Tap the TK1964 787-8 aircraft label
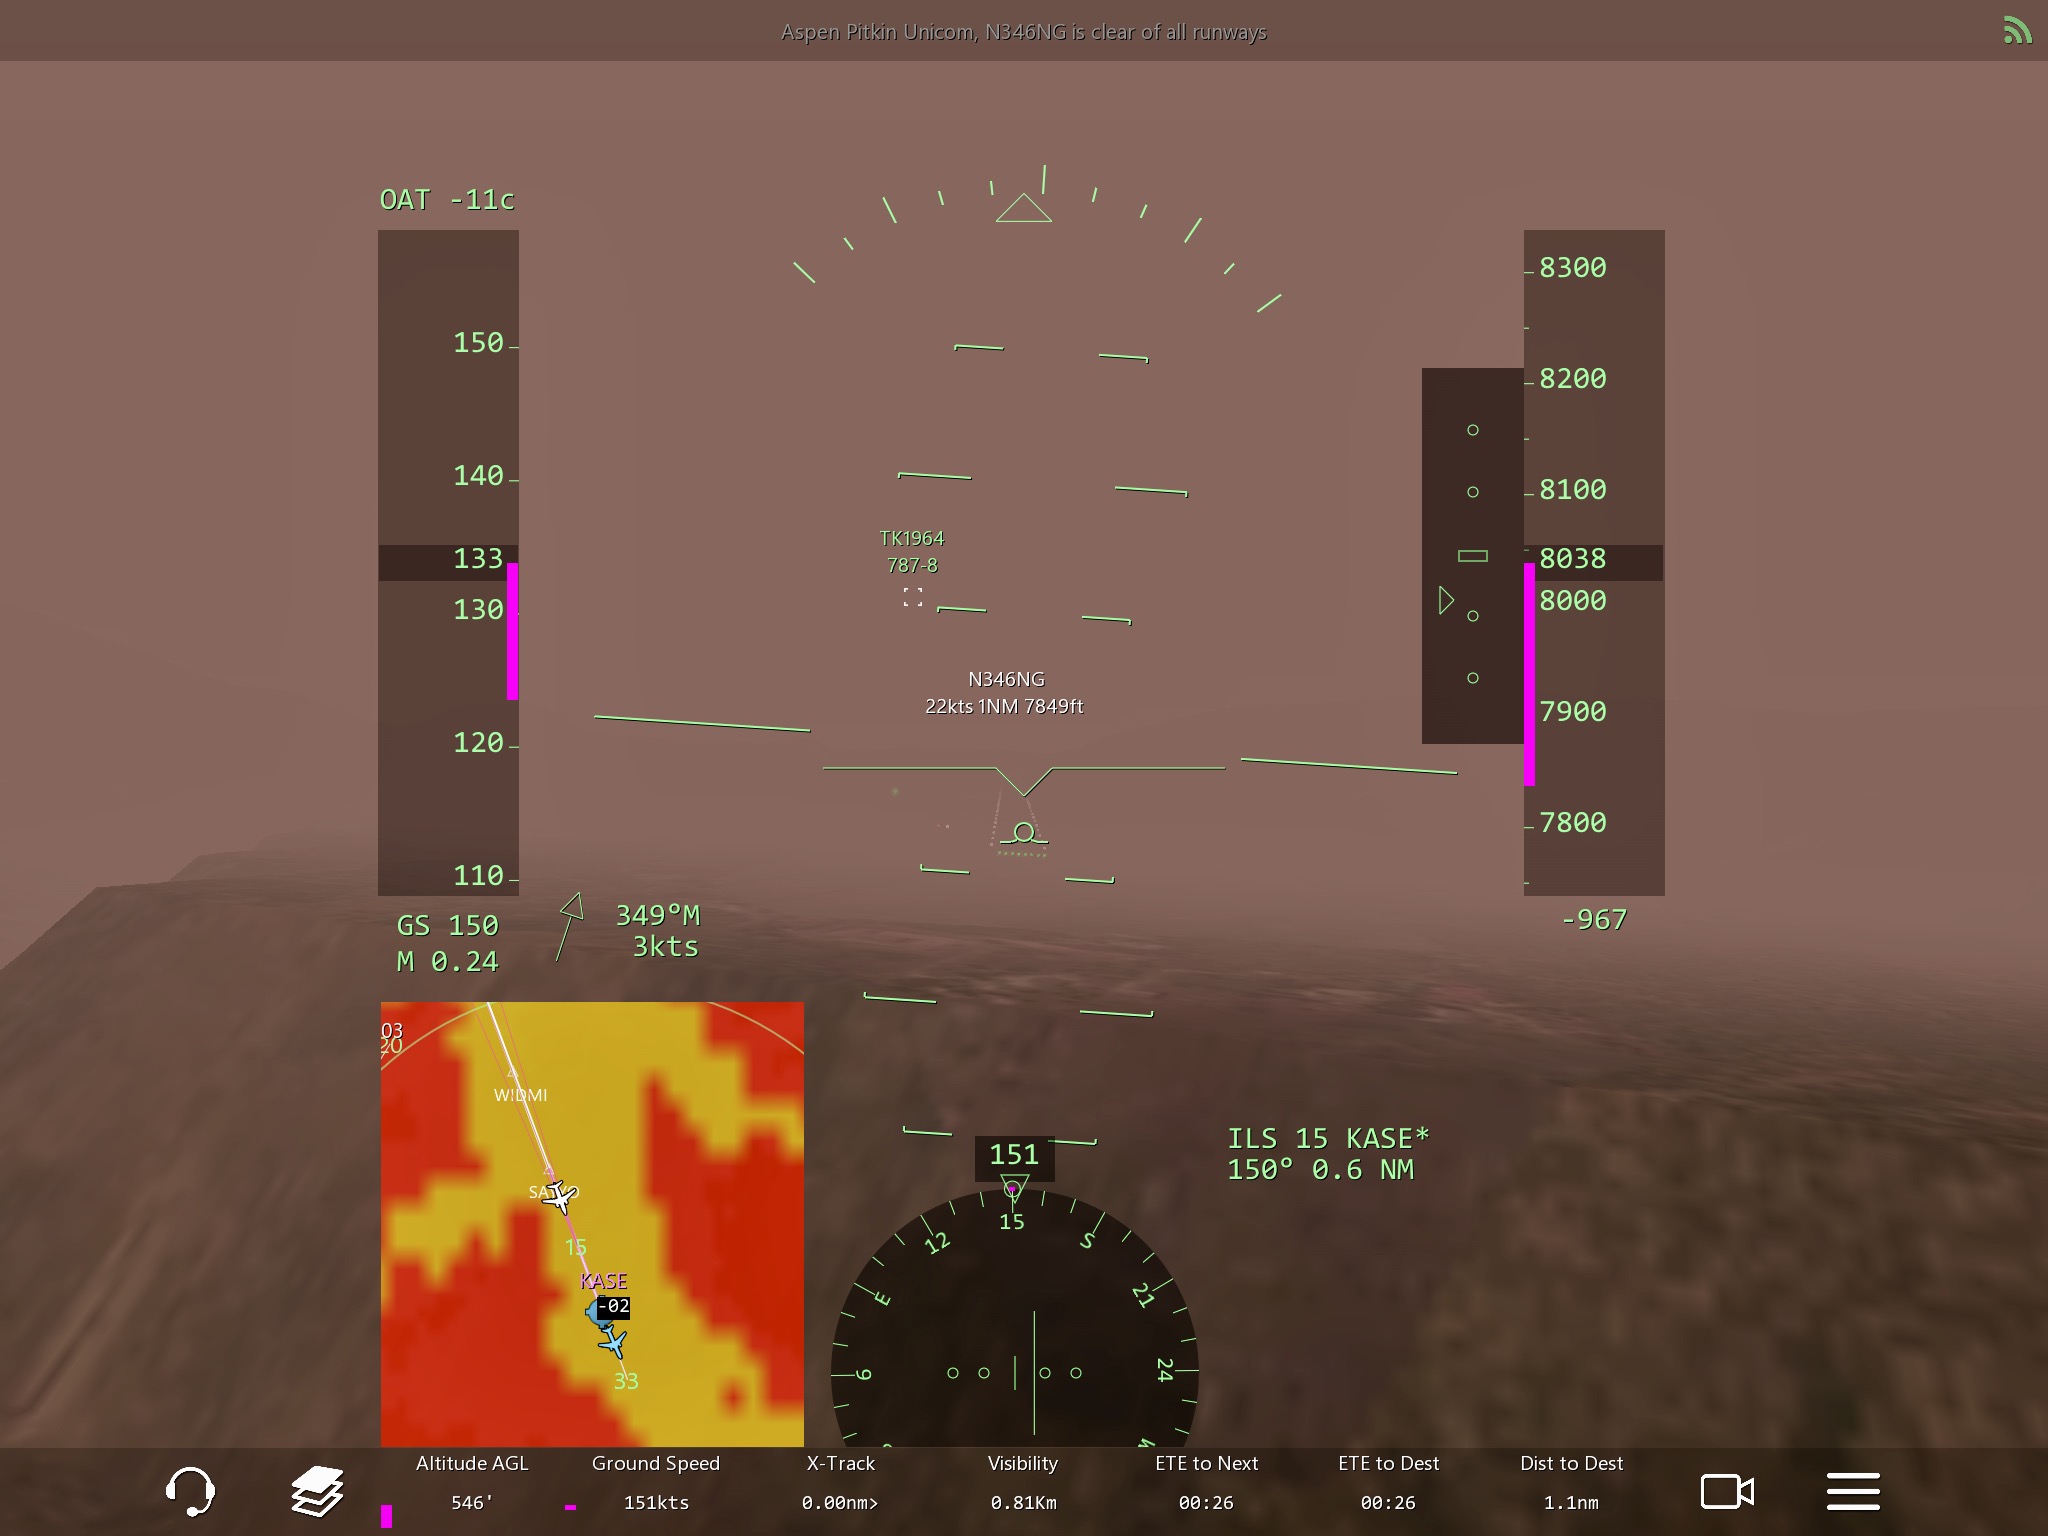Screen dimensions: 2048x1536 click(912, 552)
